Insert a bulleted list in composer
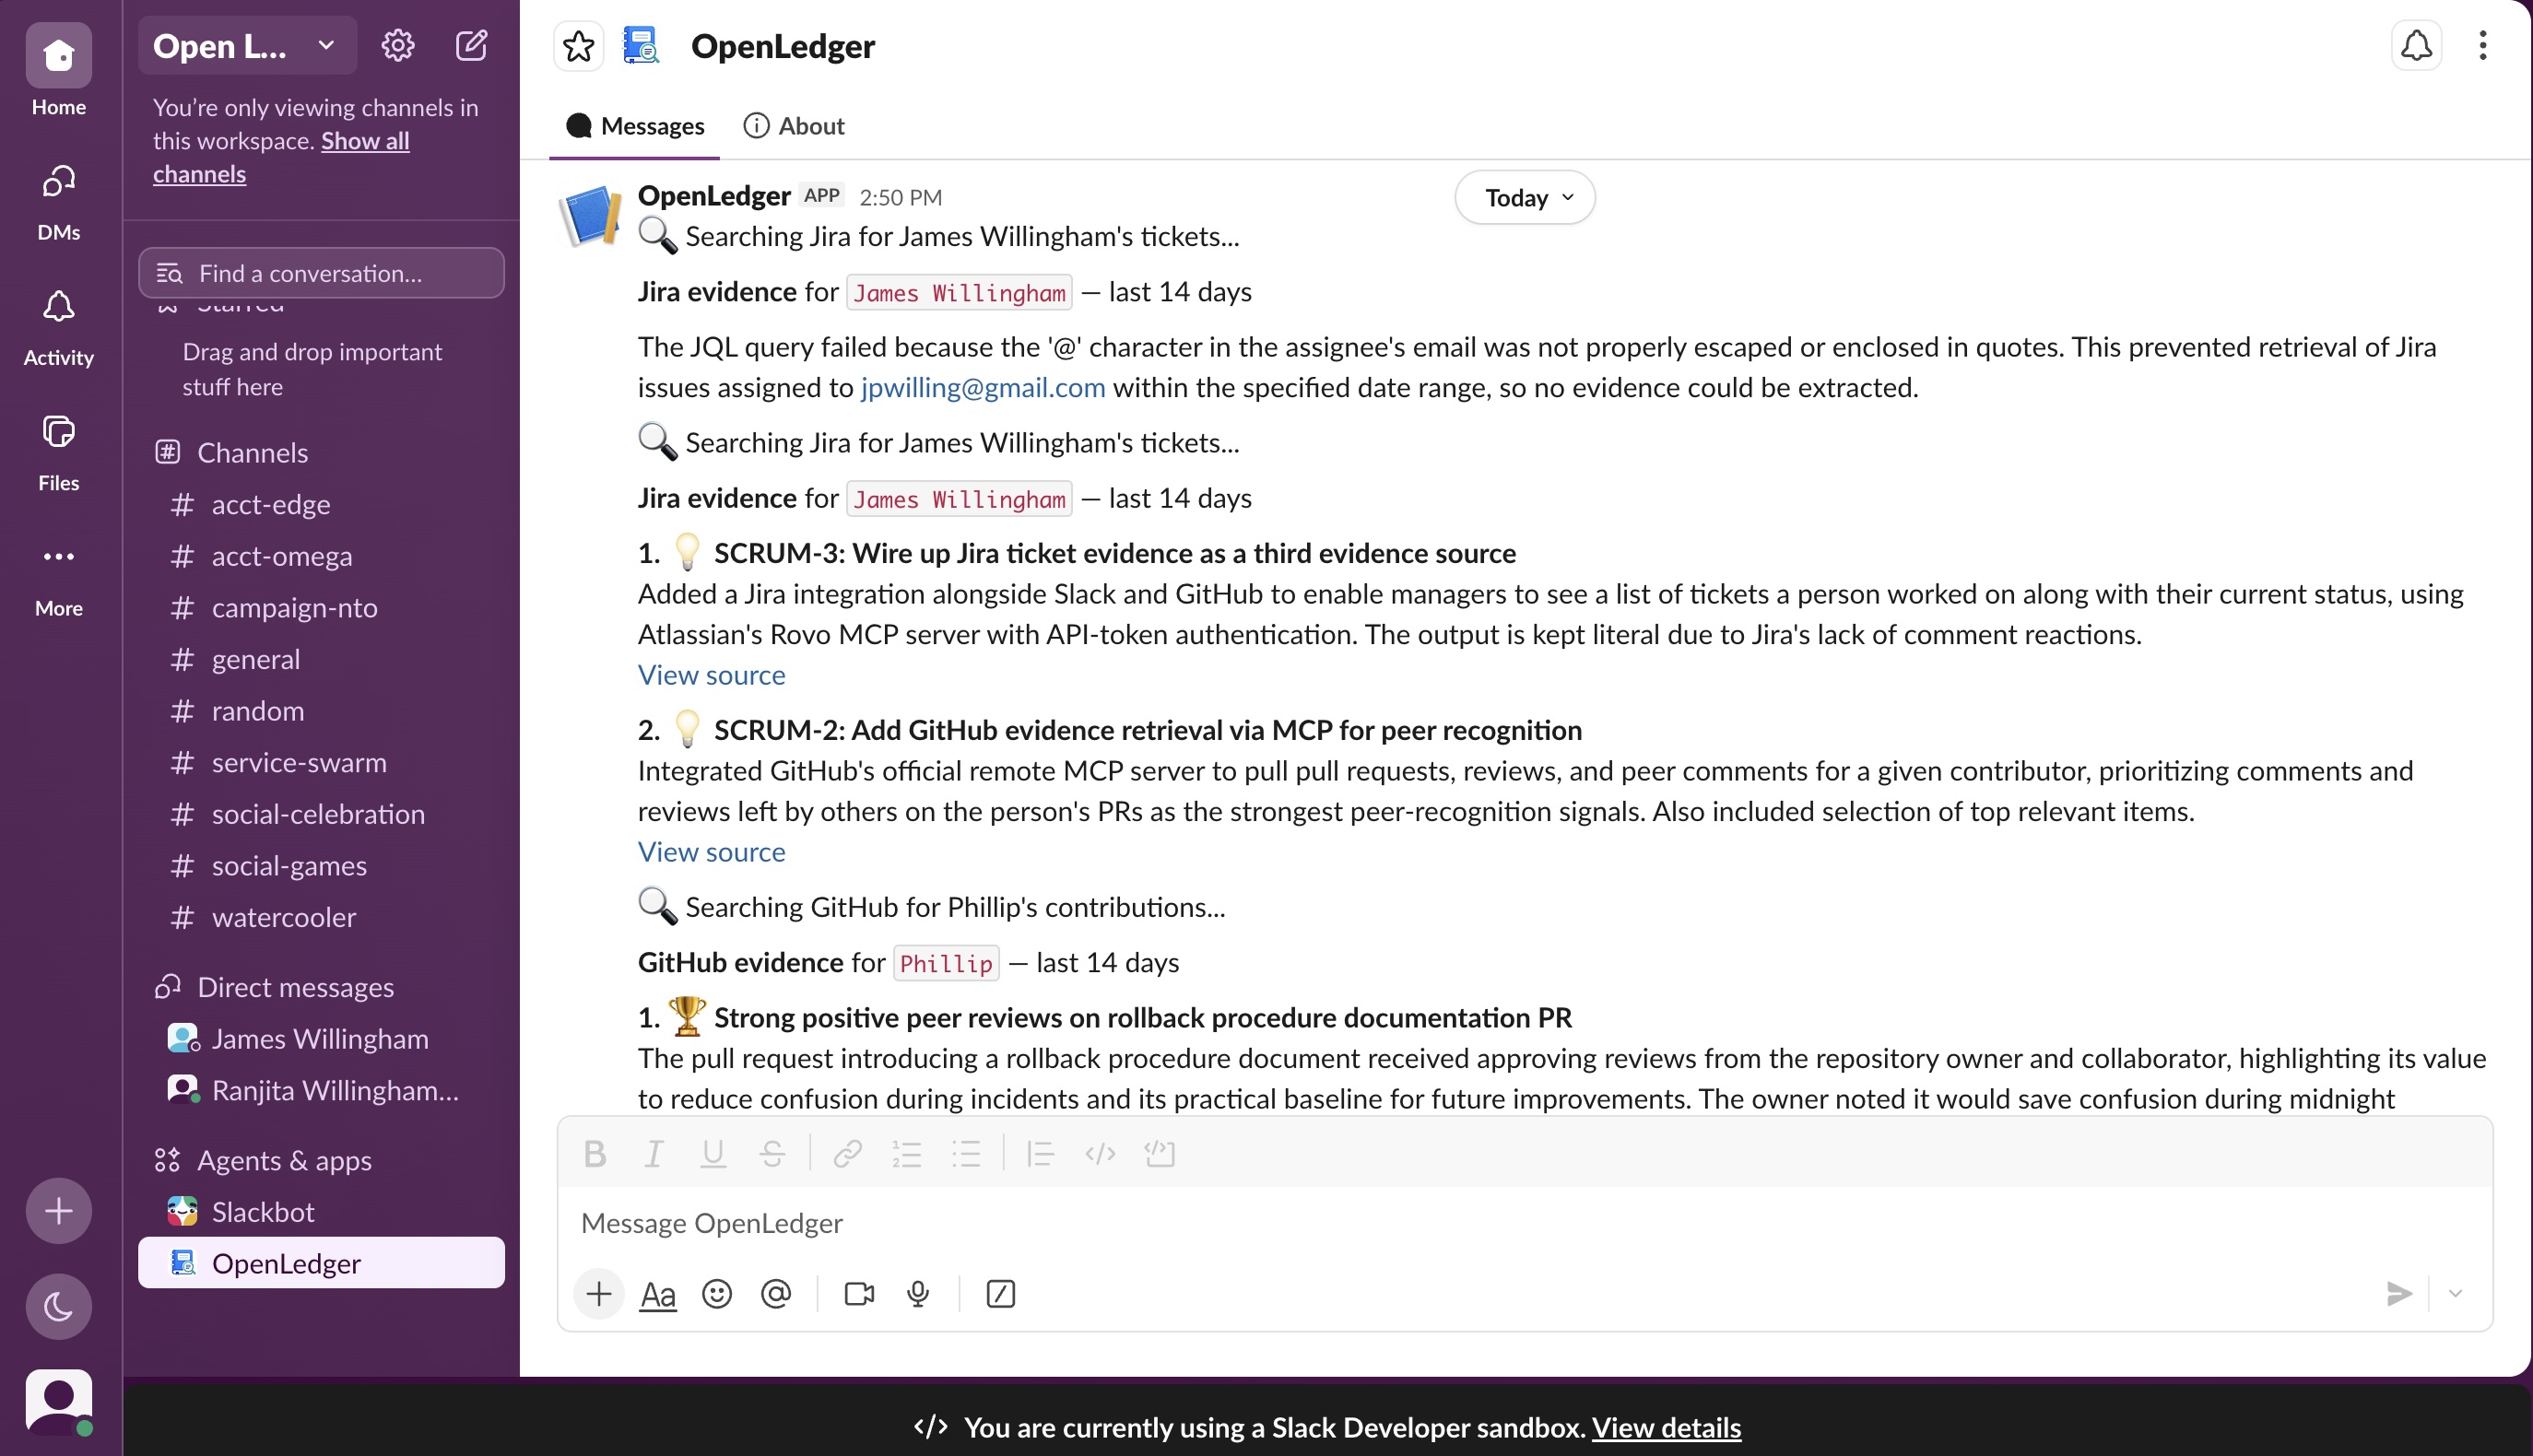This screenshot has height=1456, width=2533. click(966, 1153)
